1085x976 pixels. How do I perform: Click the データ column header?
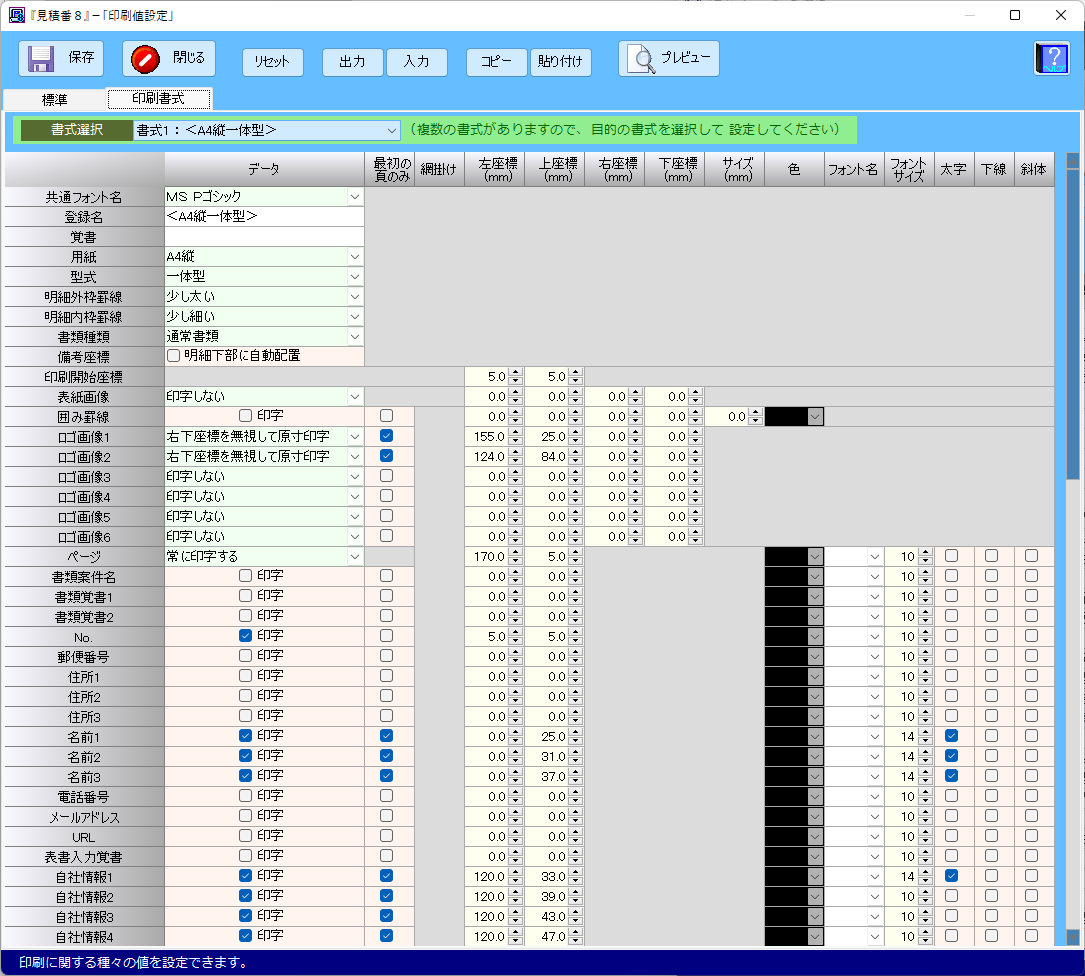264,170
